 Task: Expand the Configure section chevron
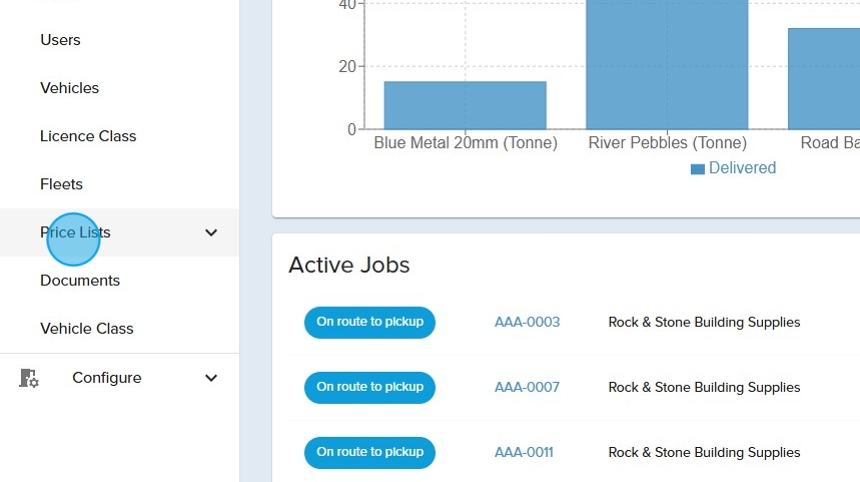pos(211,378)
